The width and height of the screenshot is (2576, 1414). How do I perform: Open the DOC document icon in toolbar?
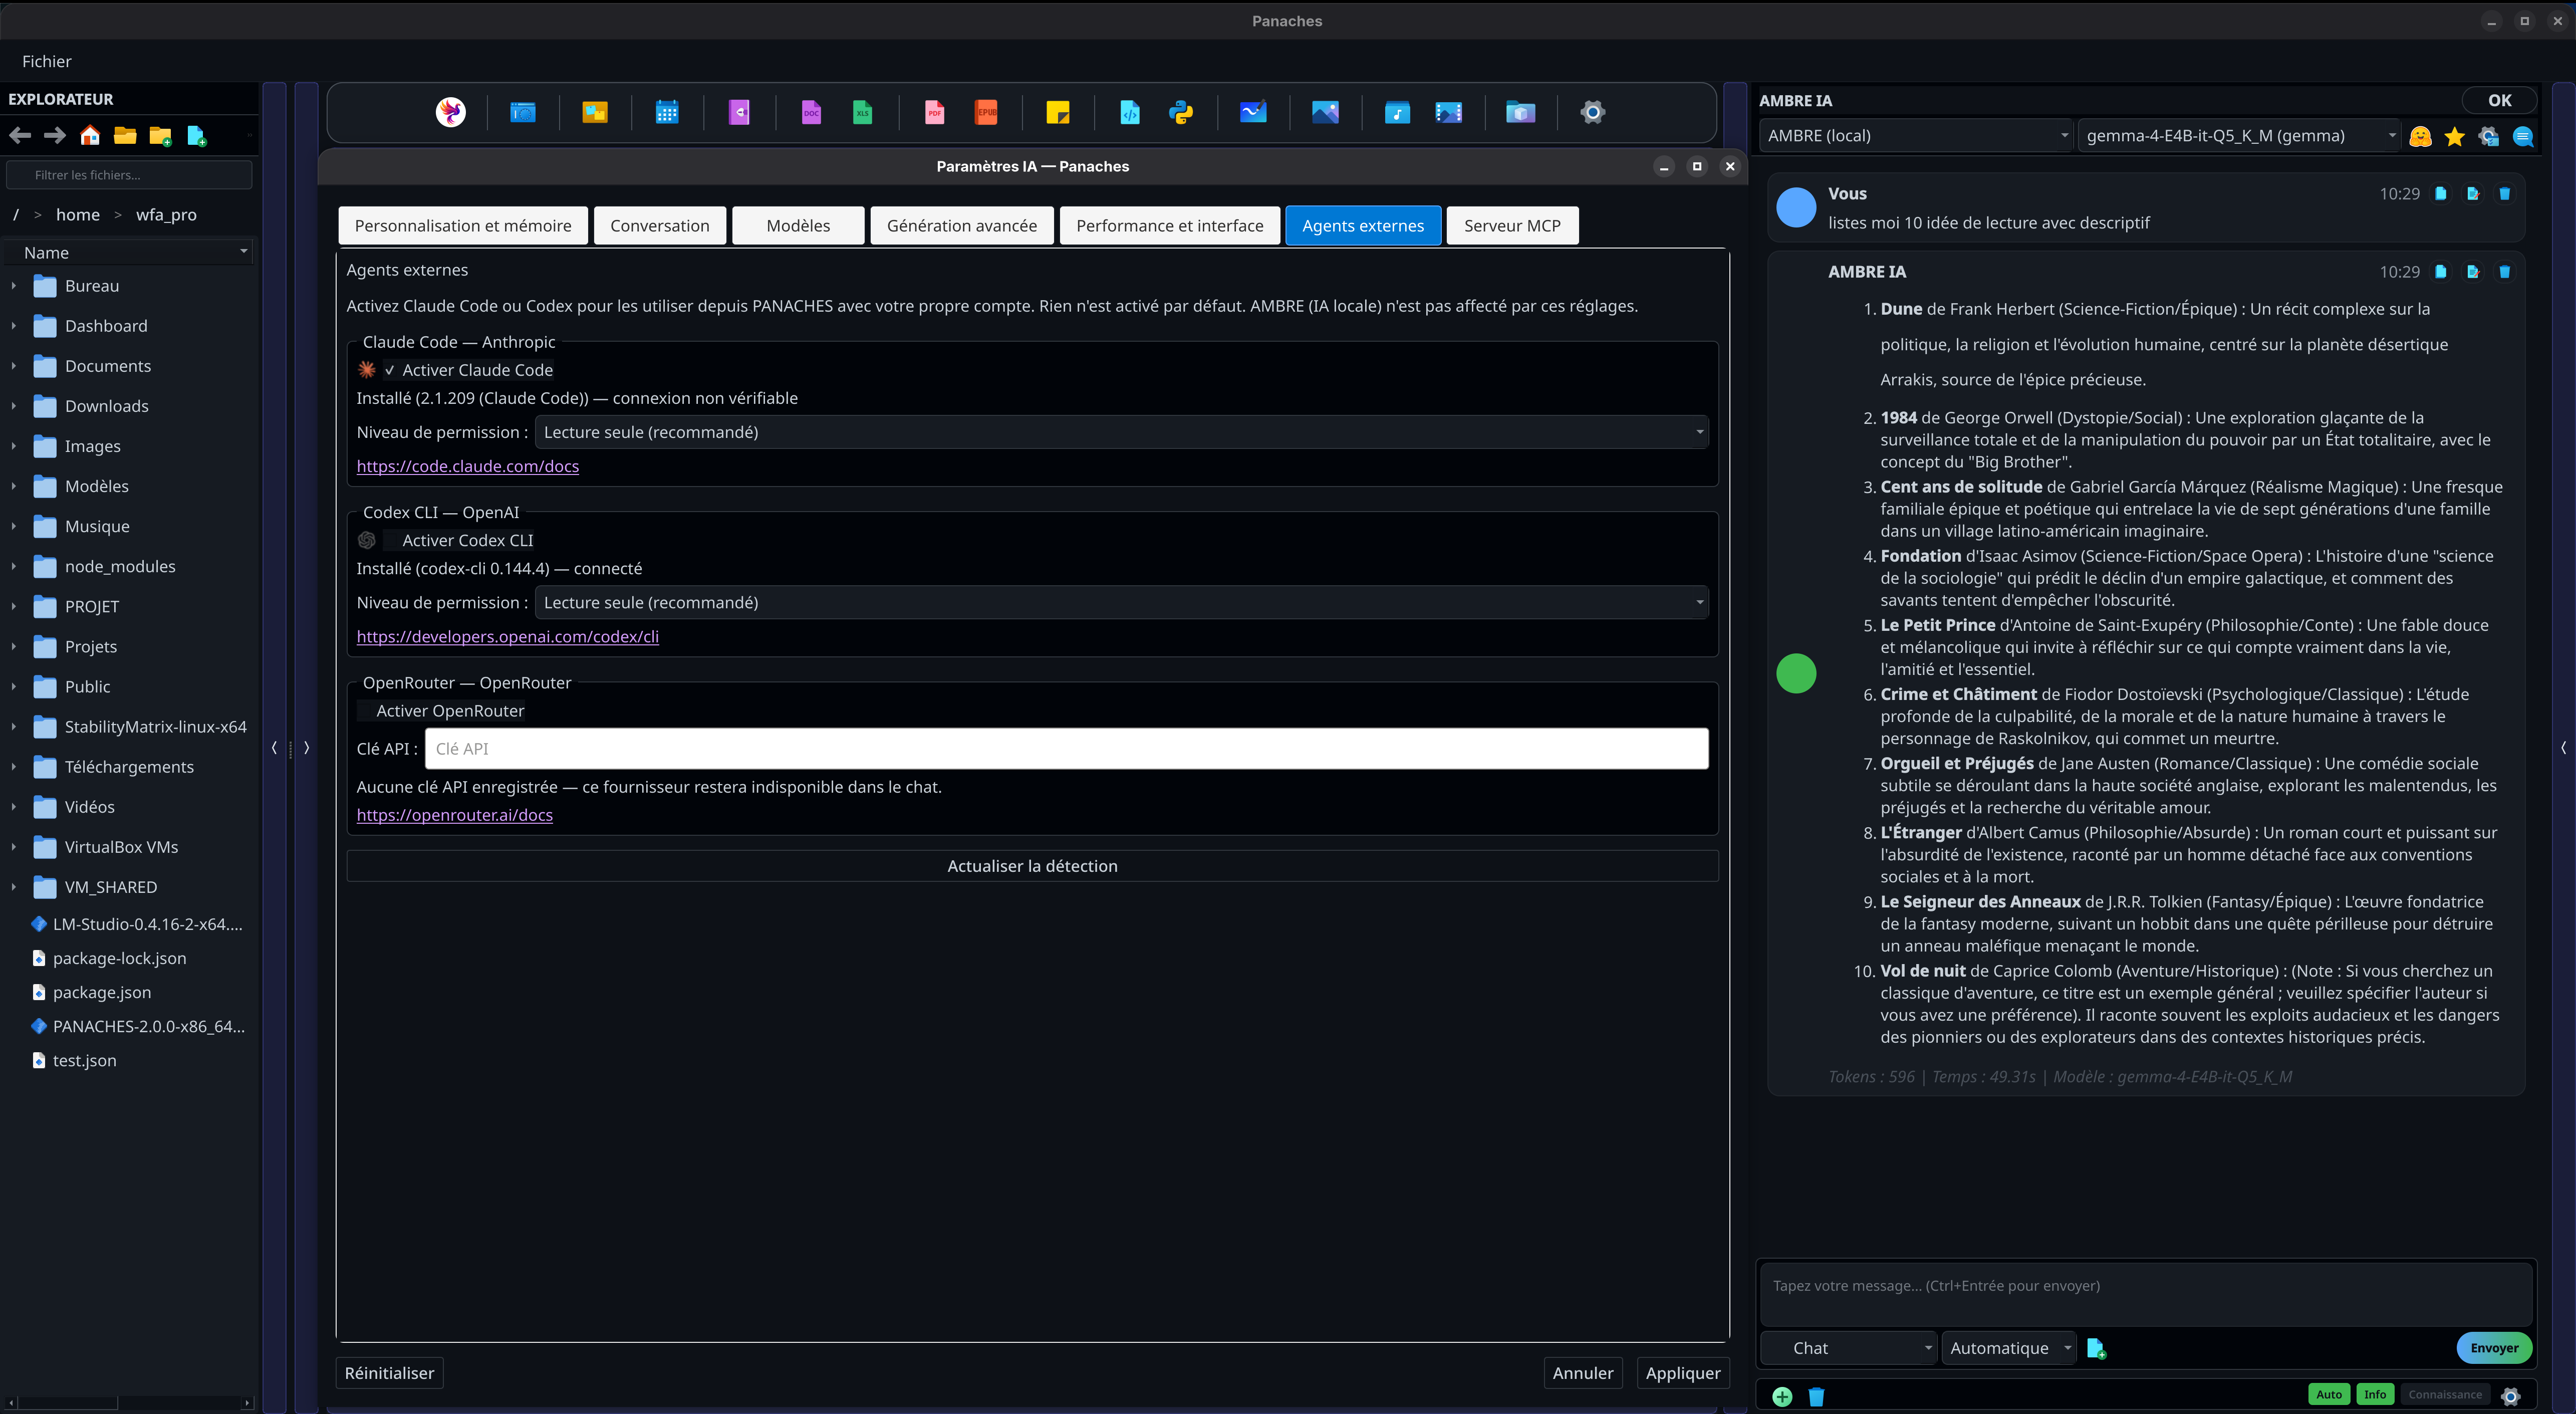click(x=811, y=112)
